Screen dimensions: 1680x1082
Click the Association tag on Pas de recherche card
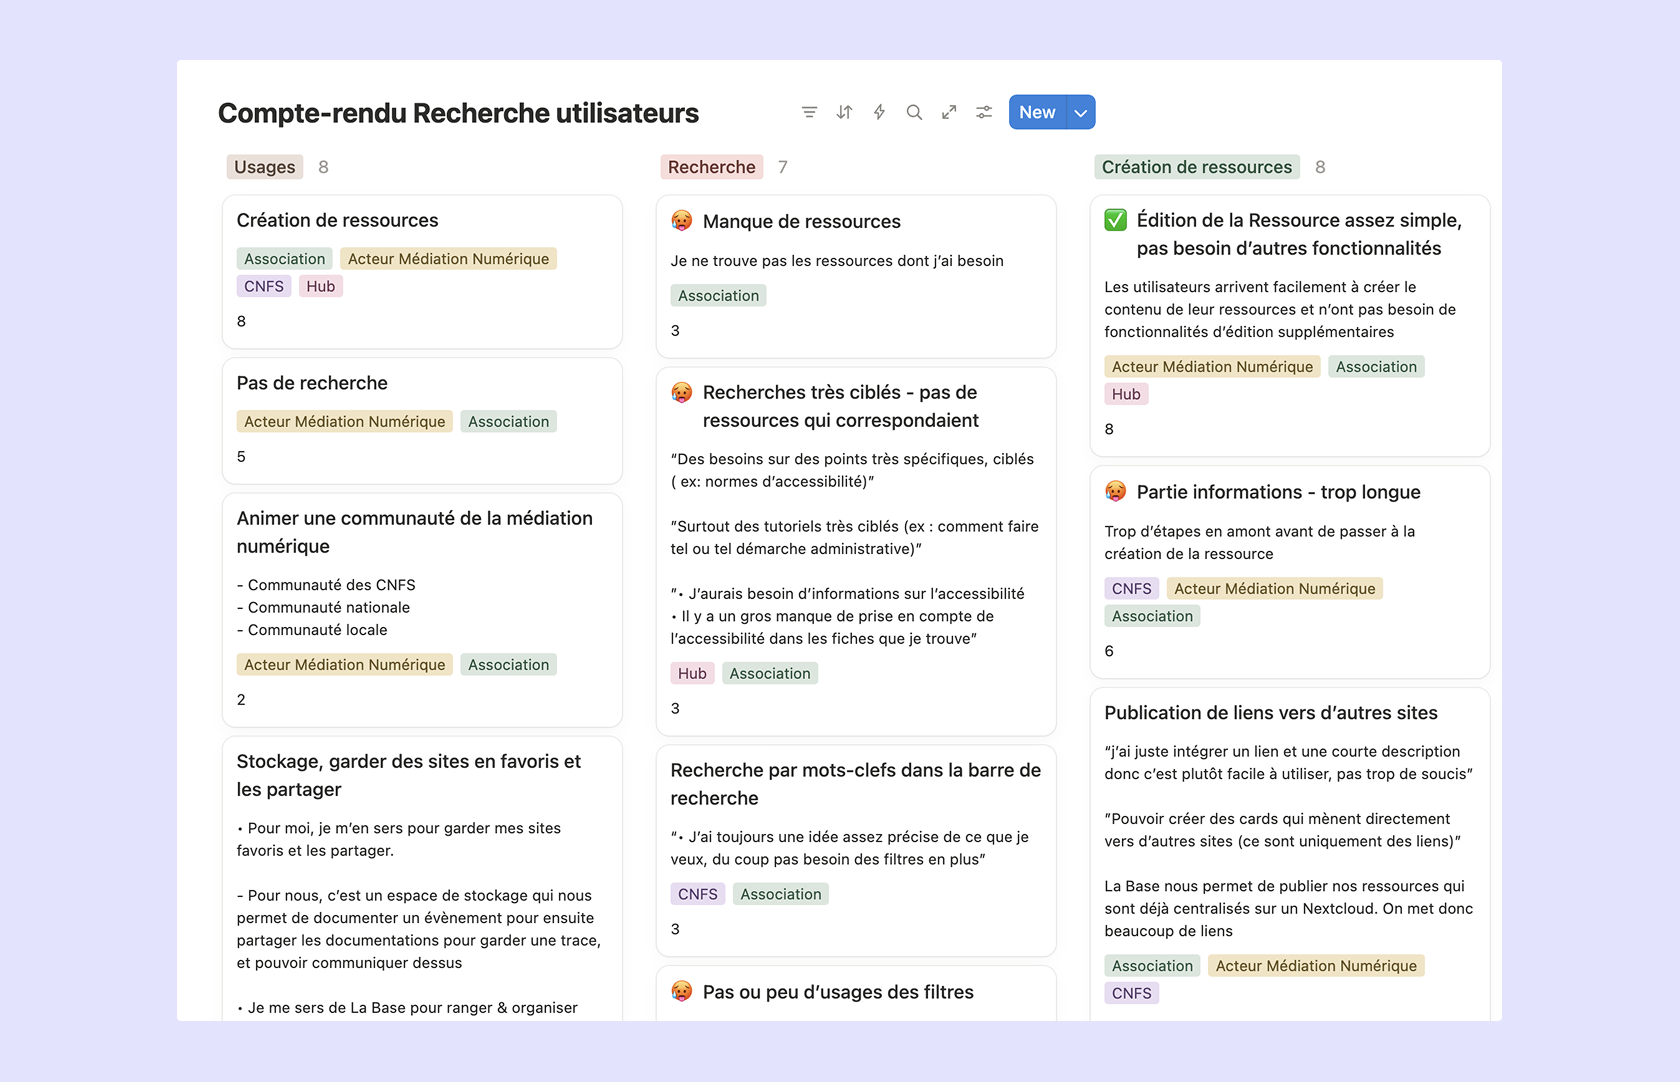(508, 422)
